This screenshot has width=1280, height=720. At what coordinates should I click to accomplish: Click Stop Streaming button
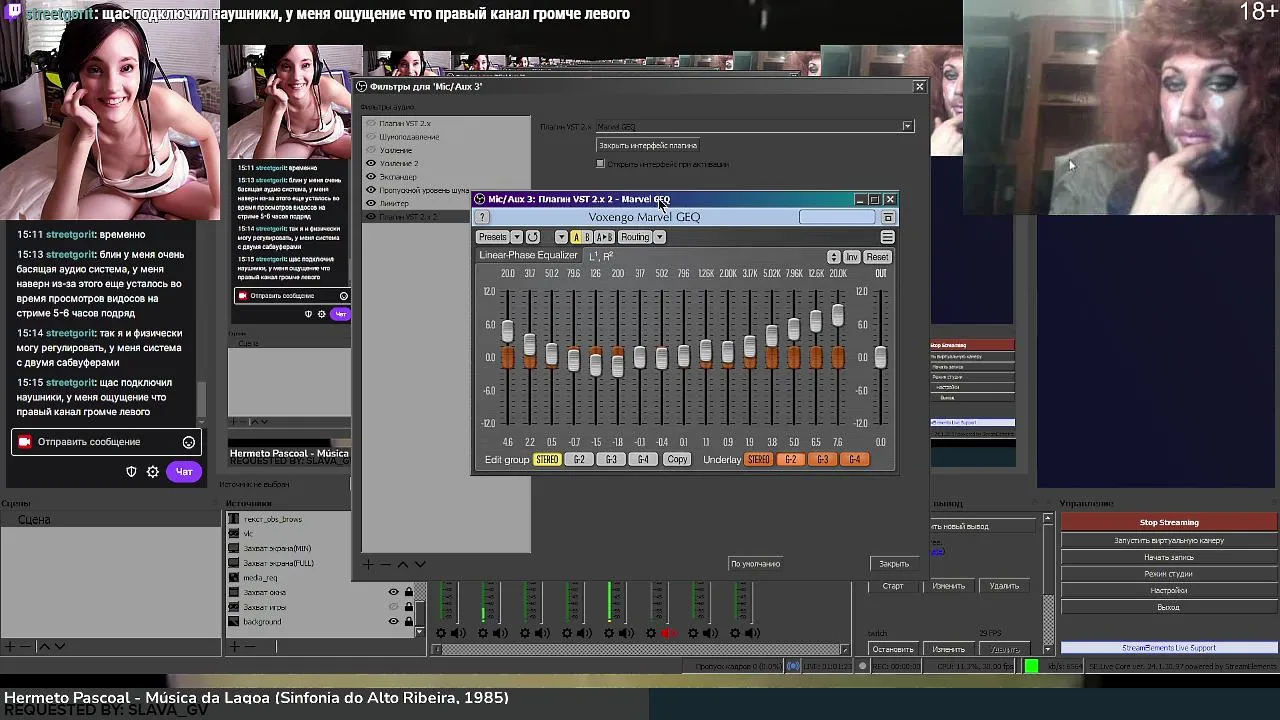coord(1169,522)
